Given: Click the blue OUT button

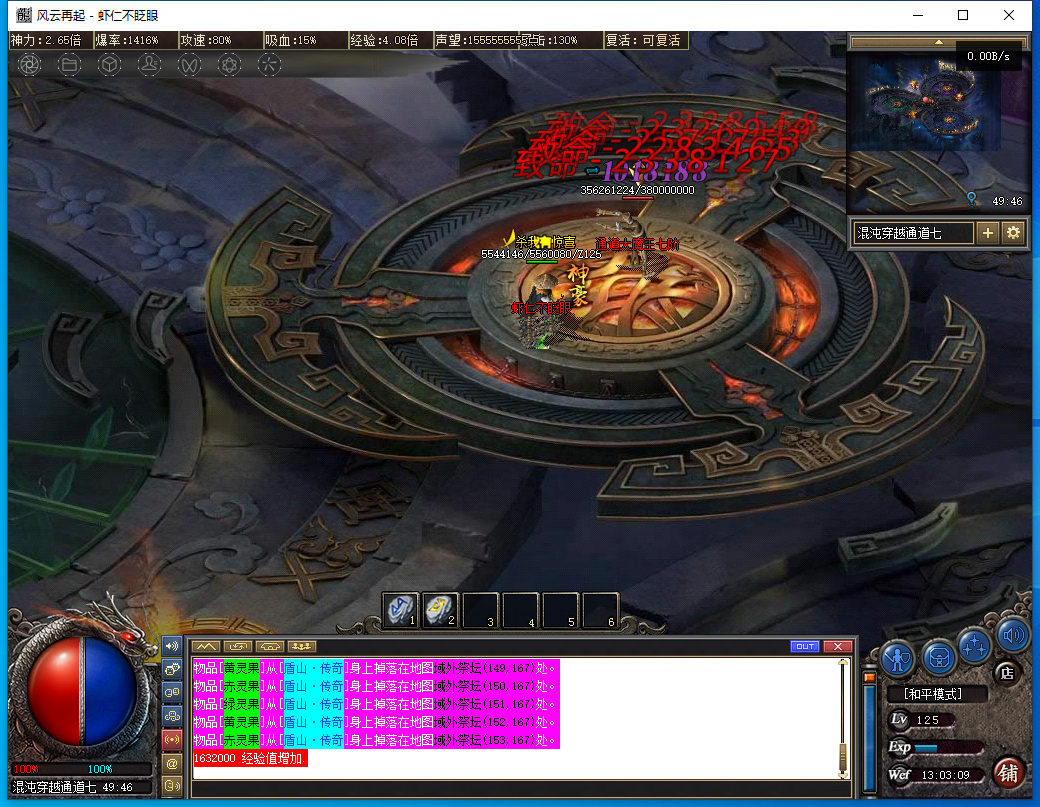Looking at the screenshot, I should tap(805, 647).
